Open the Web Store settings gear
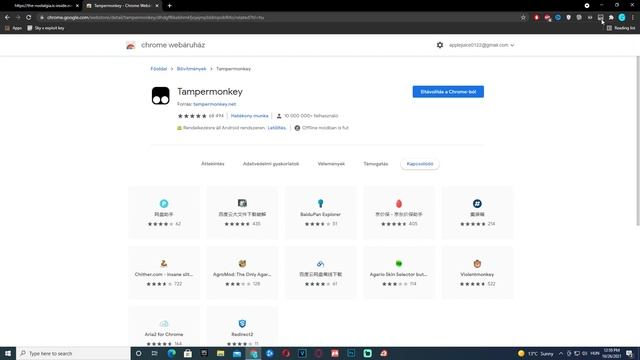This screenshot has height=360, width=640. pos(440,45)
